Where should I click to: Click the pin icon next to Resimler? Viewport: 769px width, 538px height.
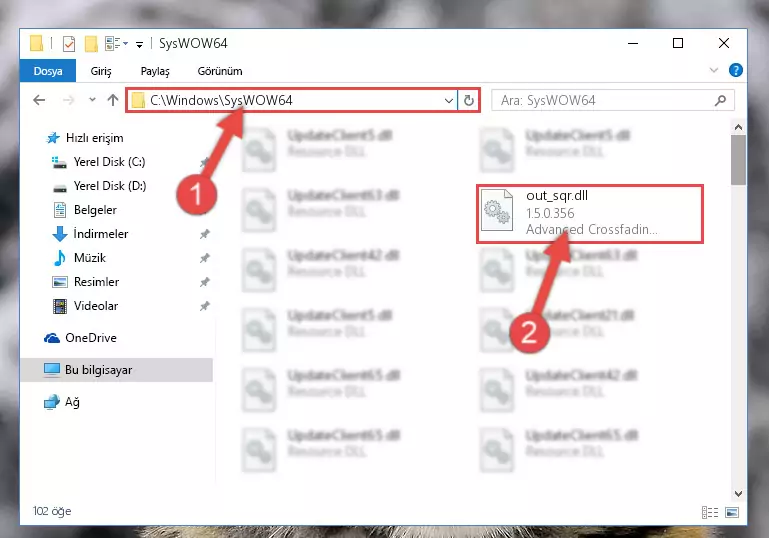(205, 282)
